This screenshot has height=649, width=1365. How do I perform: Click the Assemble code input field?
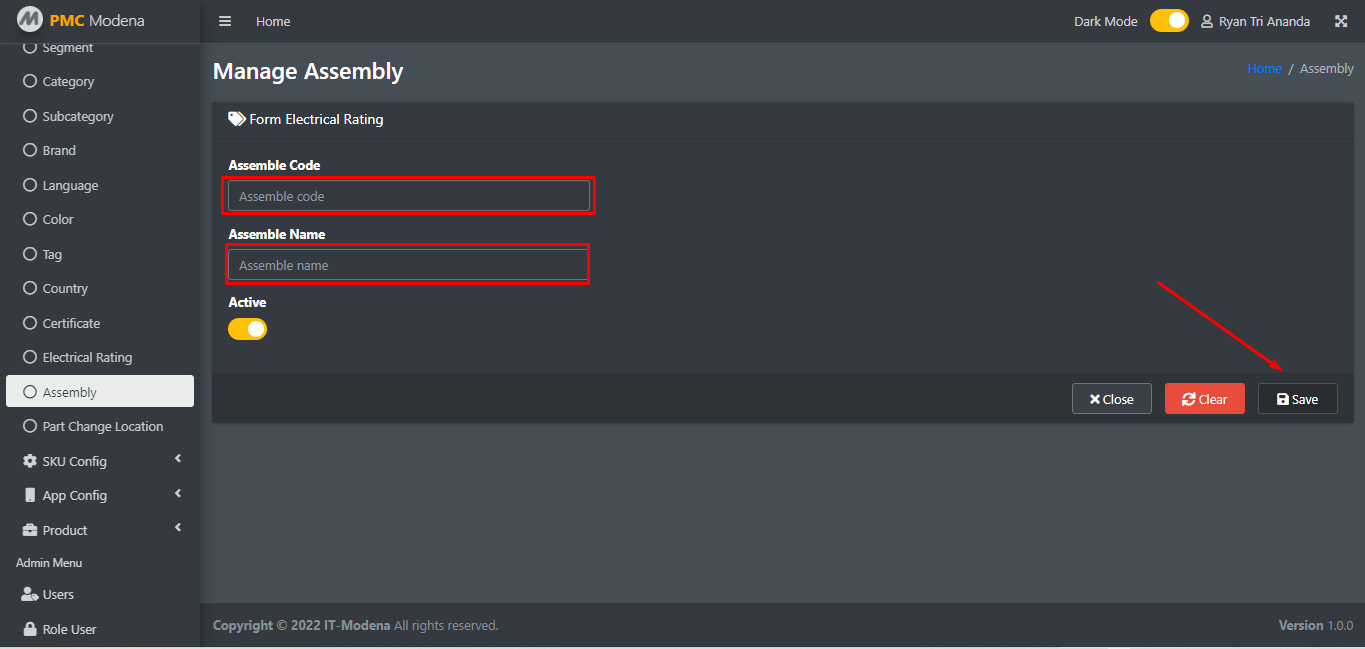[x=409, y=196]
